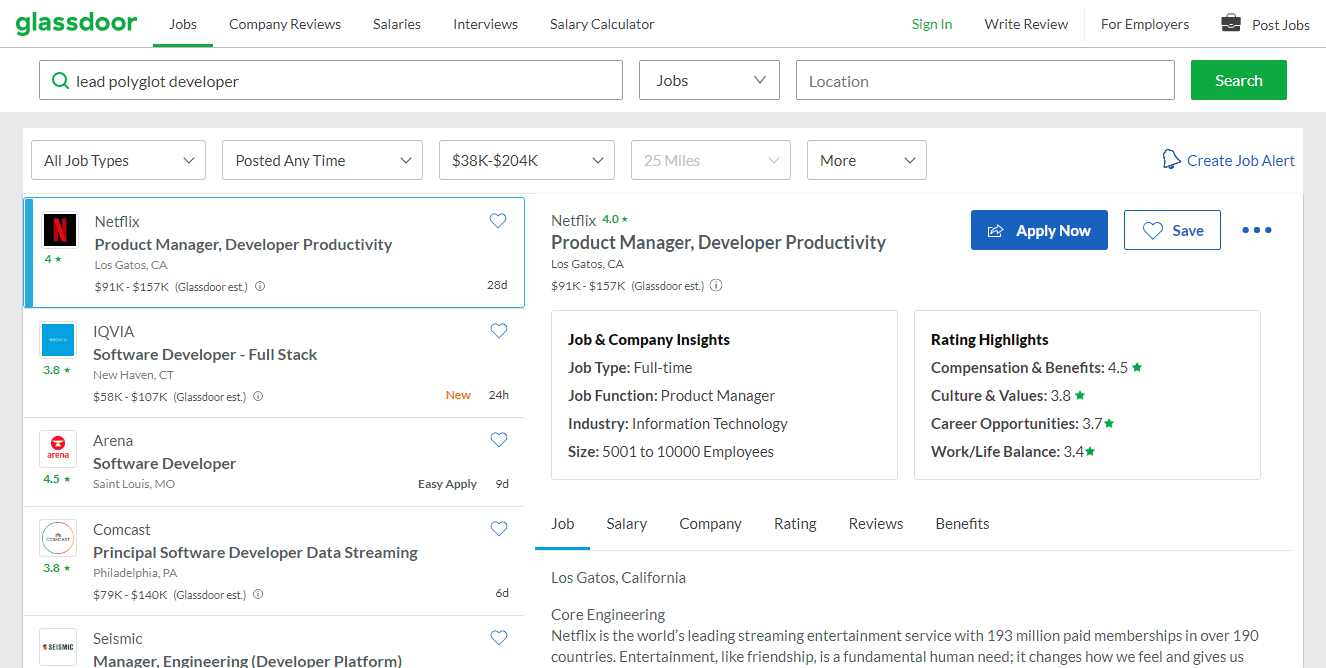Click the Netflix company name in detail header
This screenshot has height=668, width=1326.
coord(573,220)
